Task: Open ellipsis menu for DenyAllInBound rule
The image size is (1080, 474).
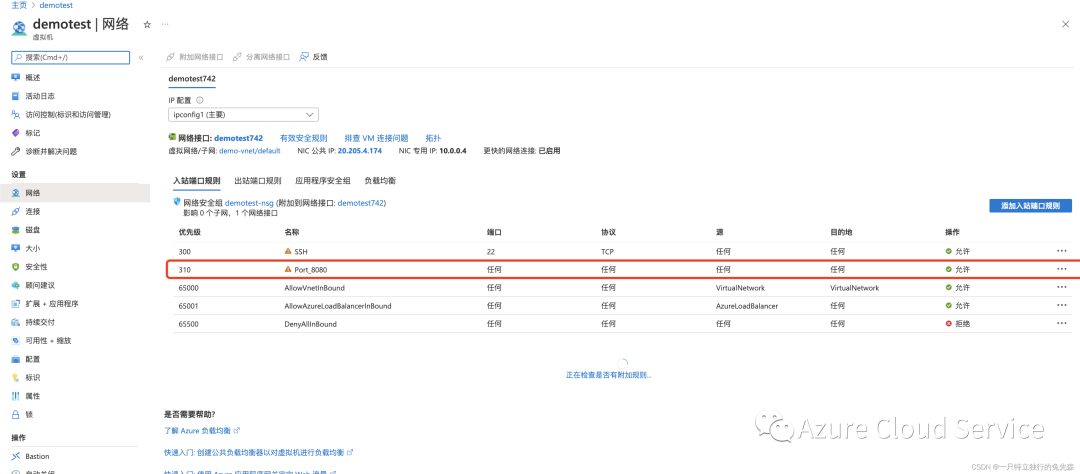Action: [x=1061, y=324]
